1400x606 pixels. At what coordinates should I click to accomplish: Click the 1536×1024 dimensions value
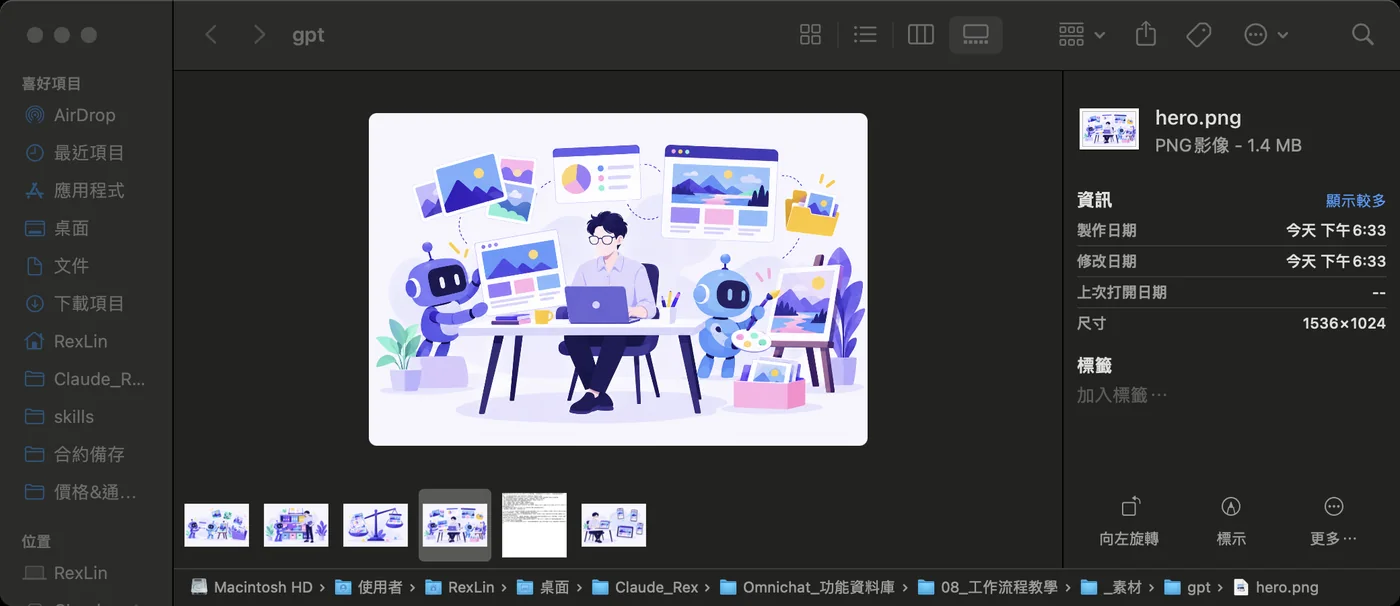click(x=1344, y=323)
